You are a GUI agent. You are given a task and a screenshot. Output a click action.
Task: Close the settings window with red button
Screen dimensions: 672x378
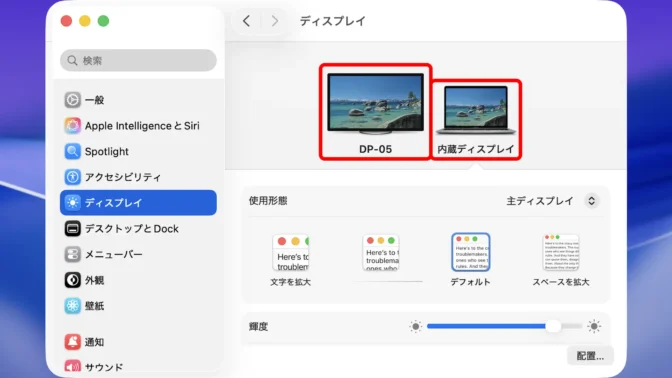(x=66, y=21)
